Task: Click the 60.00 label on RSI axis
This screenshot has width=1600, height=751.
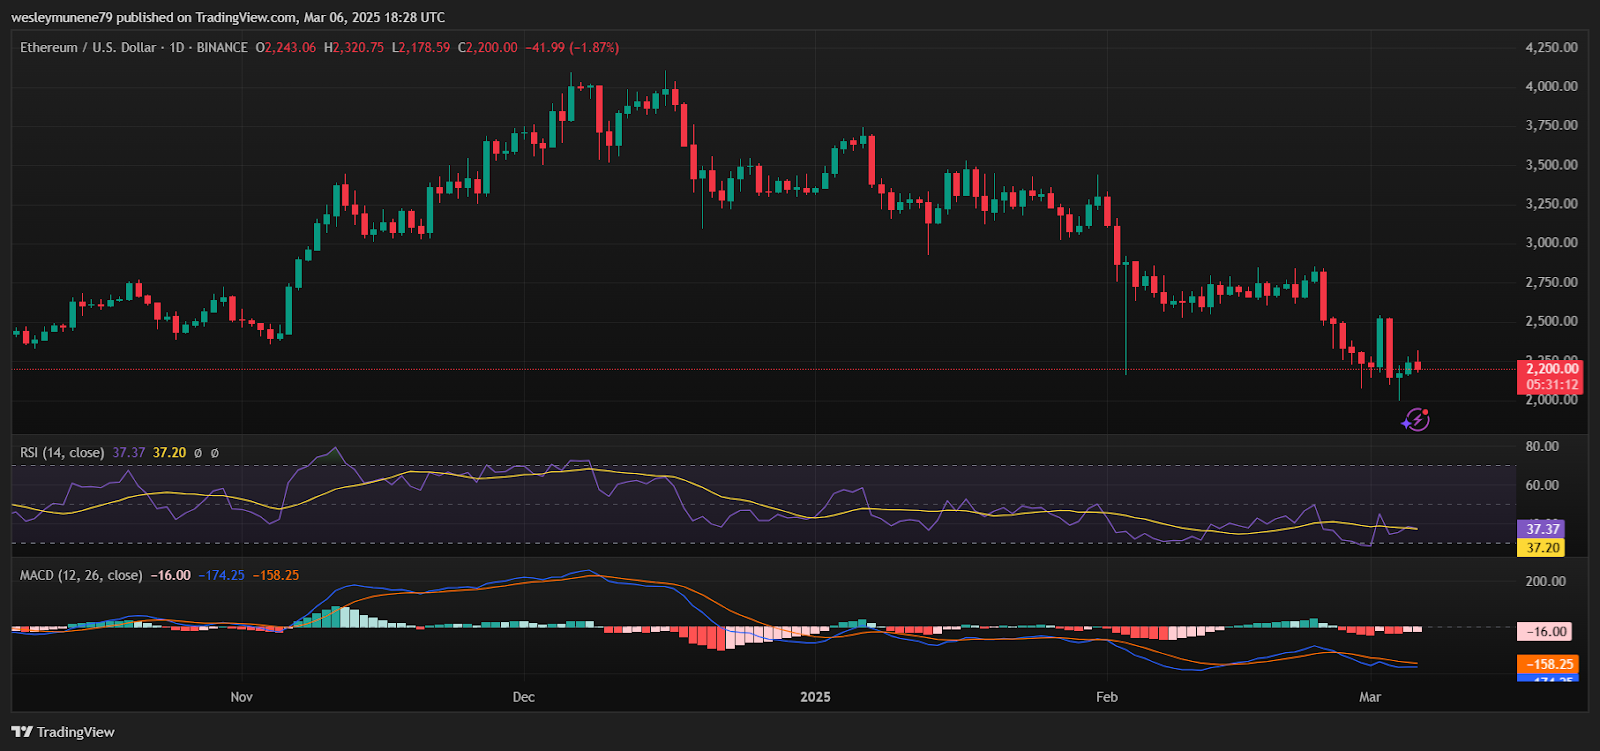Action: coord(1542,485)
